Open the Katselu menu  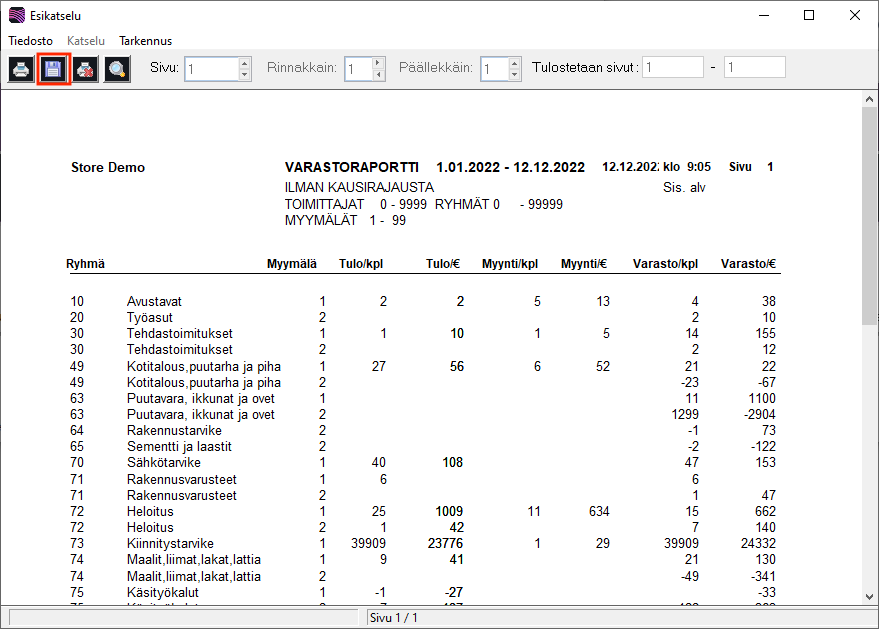click(x=86, y=41)
